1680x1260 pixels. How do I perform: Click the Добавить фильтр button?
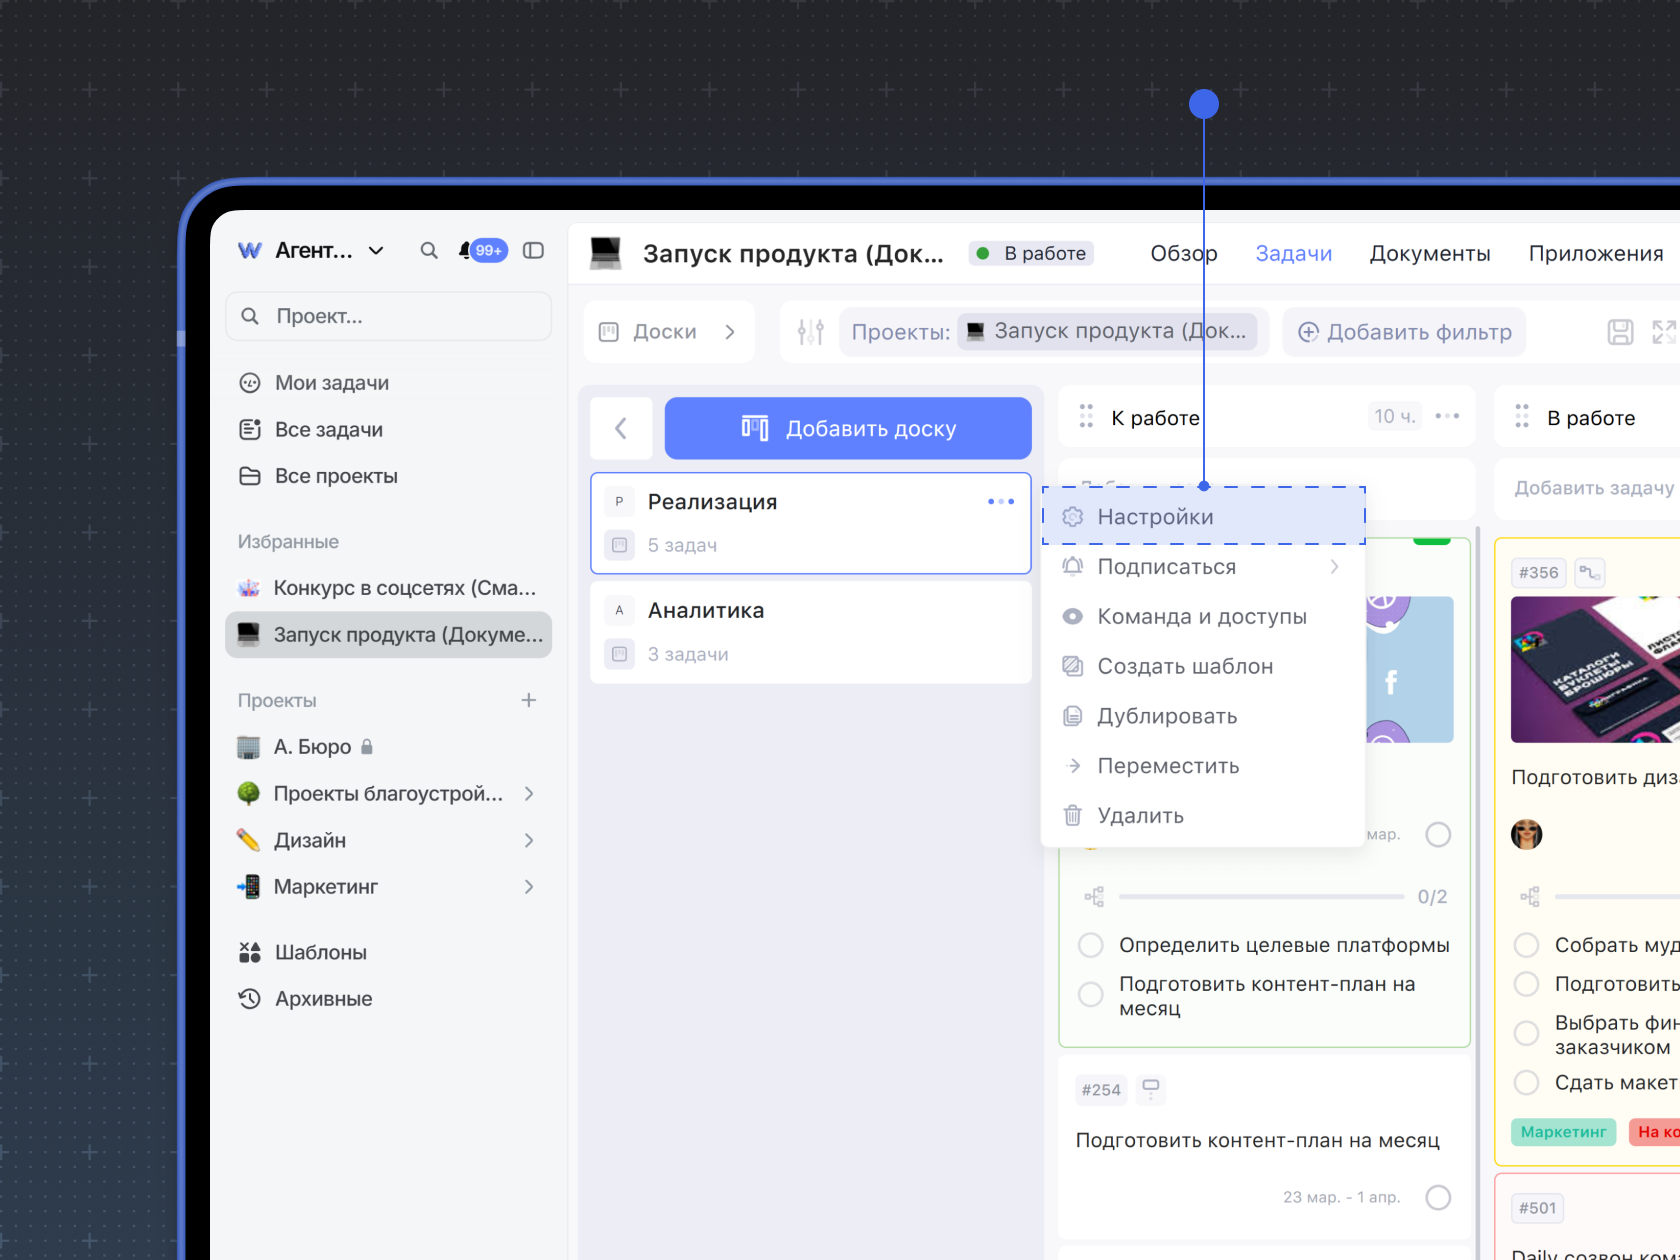coord(1404,332)
